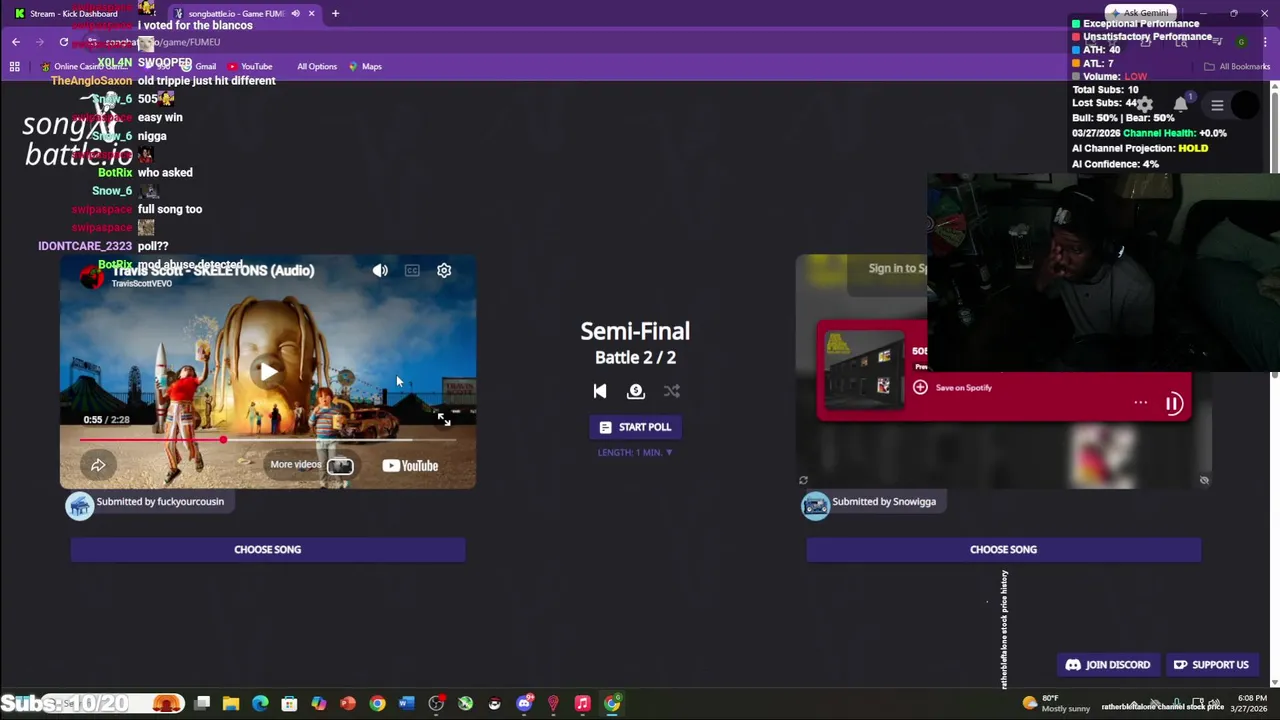Open Task View in taskbar
This screenshot has width=1280, height=720.
(x=202, y=704)
